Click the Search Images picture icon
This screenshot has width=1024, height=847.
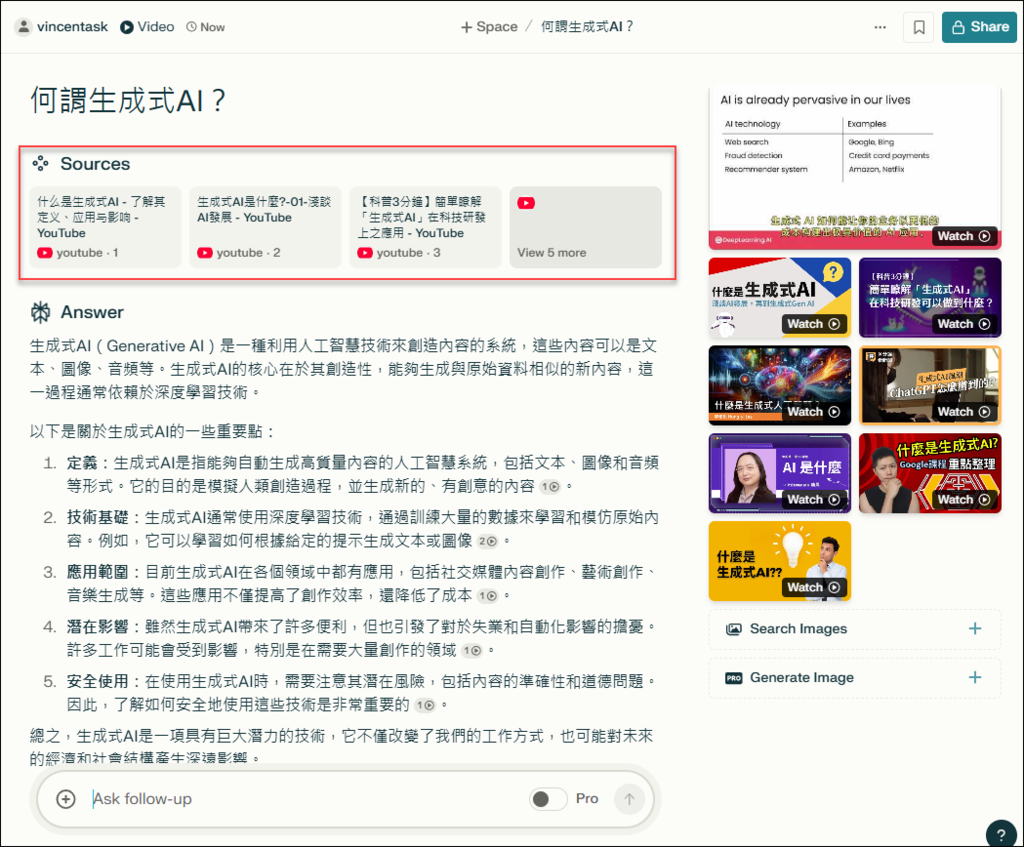[x=734, y=630]
